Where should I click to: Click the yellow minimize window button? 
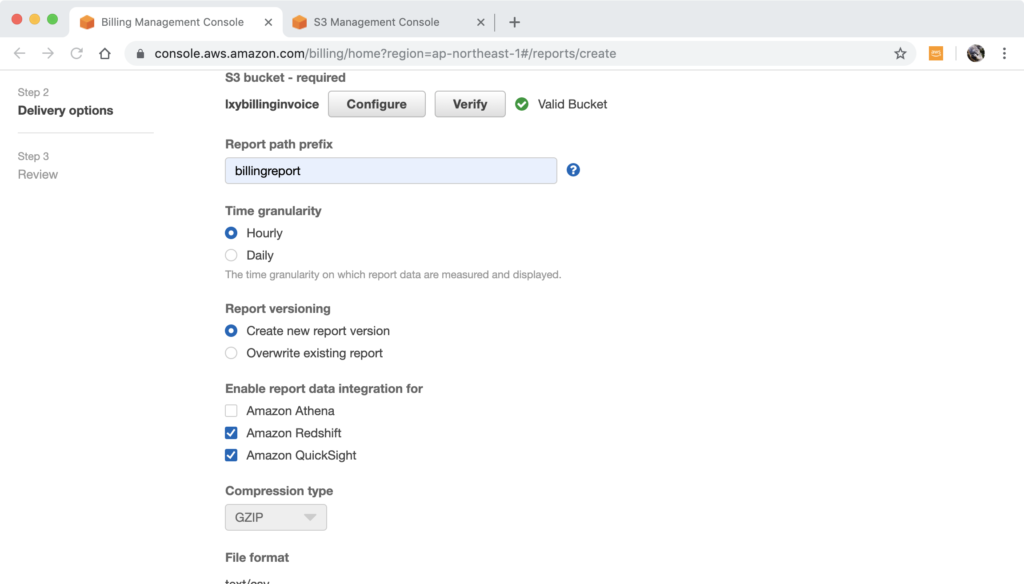click(x=35, y=20)
